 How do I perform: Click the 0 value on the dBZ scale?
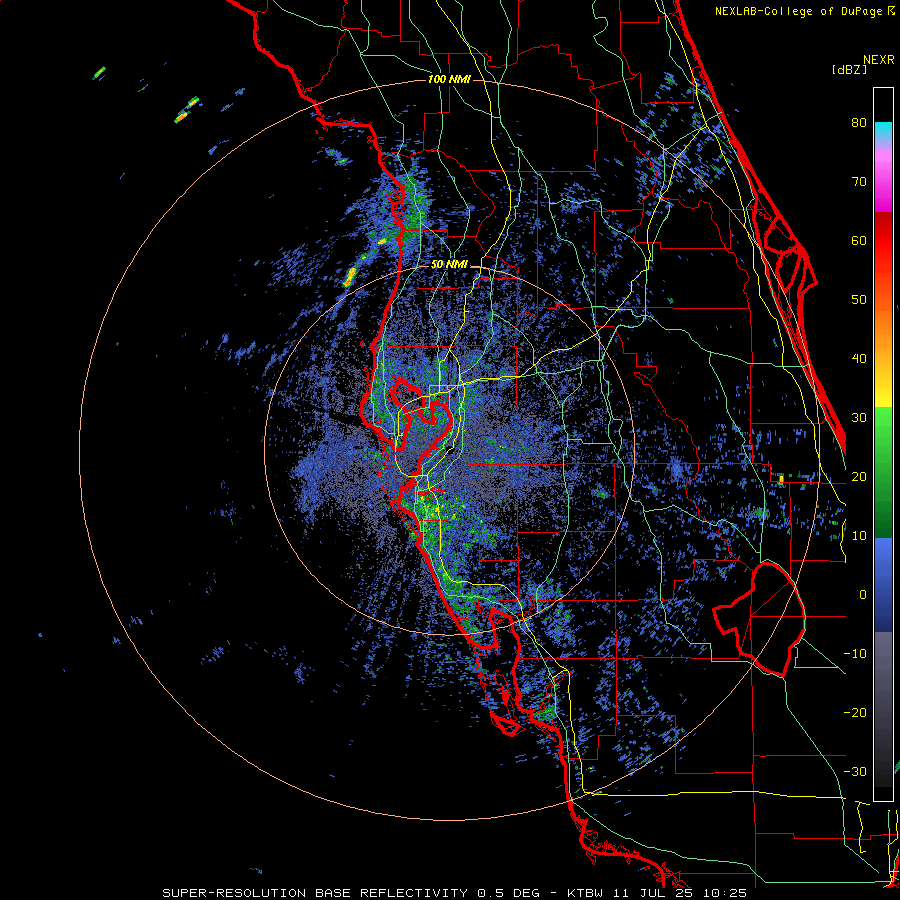tap(863, 595)
